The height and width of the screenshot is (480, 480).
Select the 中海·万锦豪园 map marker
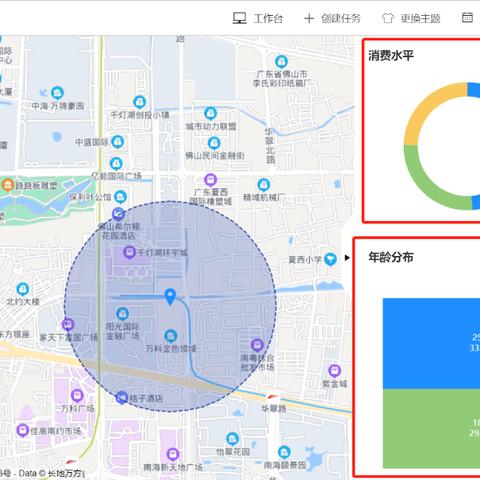(57, 93)
